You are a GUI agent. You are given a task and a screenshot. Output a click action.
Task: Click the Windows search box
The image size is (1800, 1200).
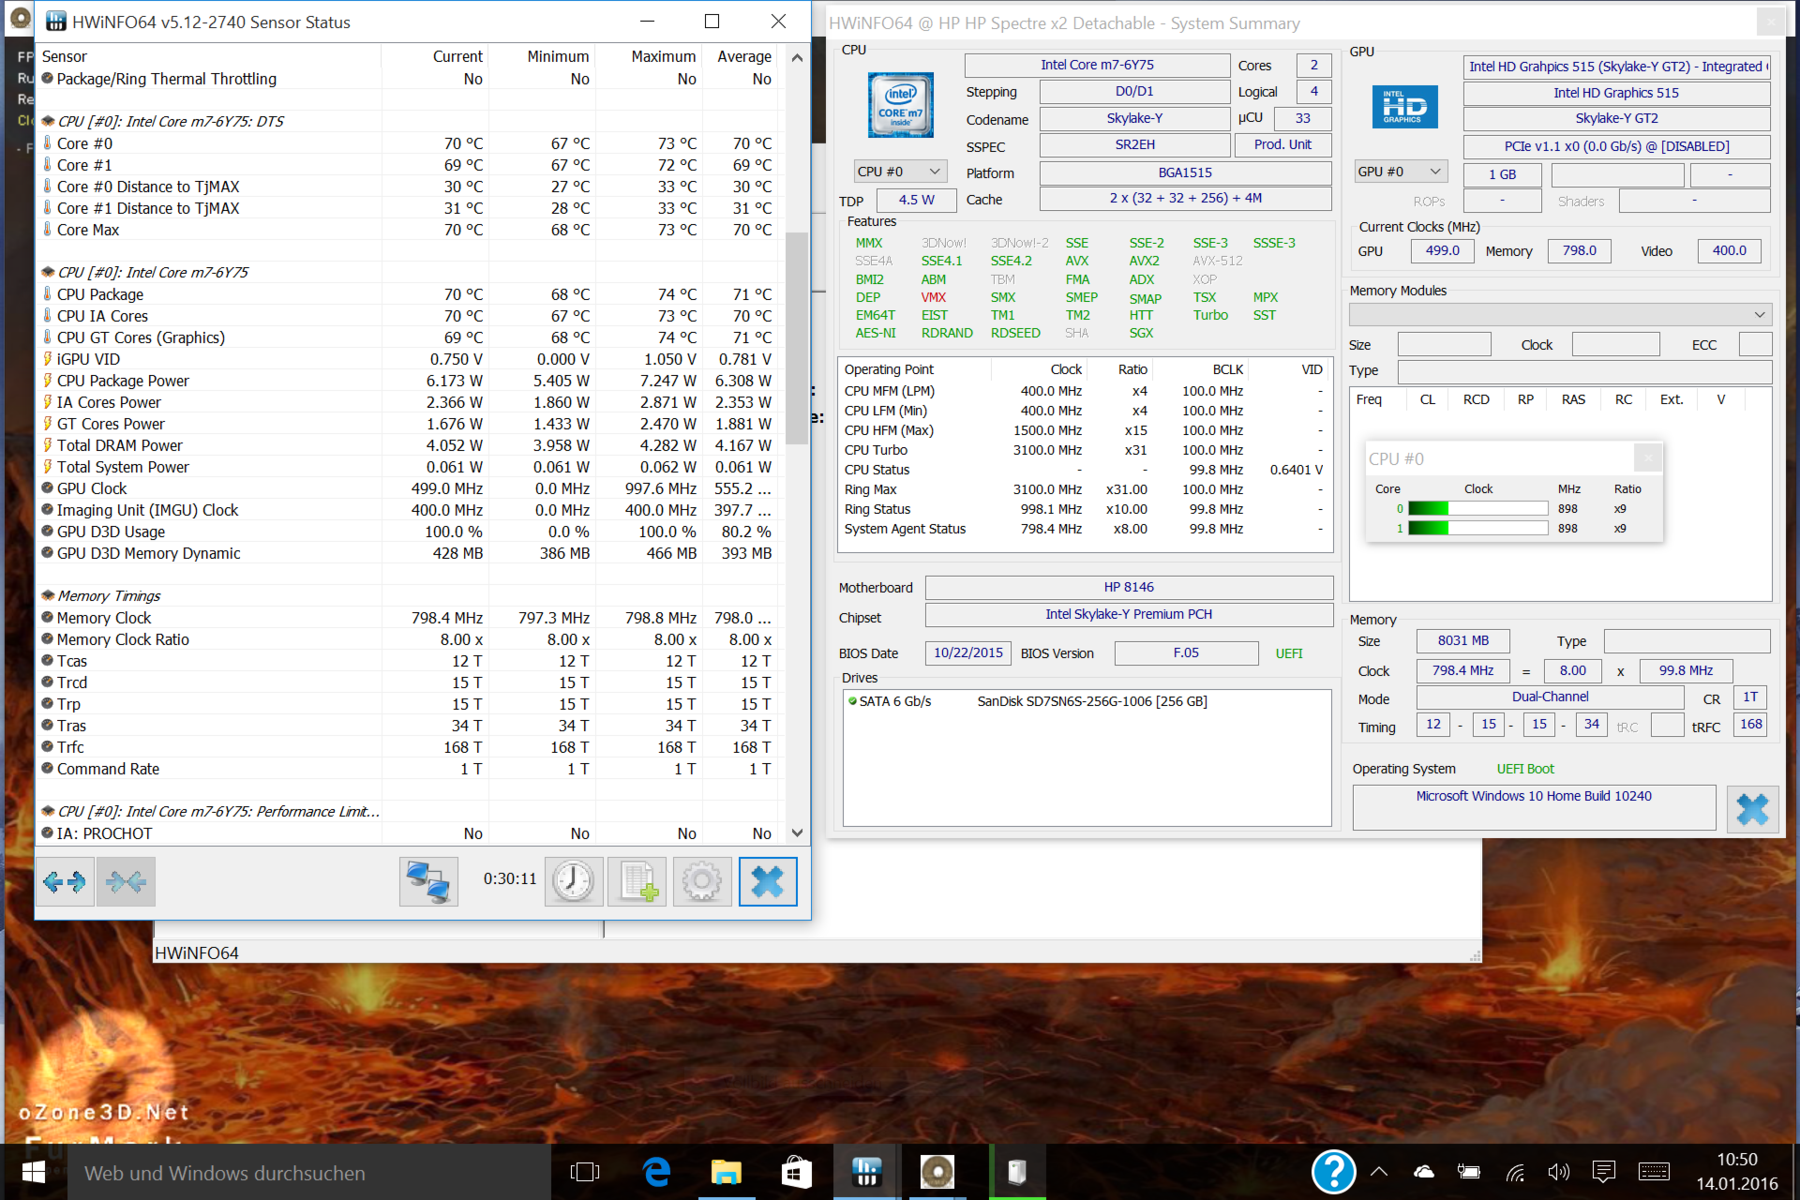coord(308,1172)
